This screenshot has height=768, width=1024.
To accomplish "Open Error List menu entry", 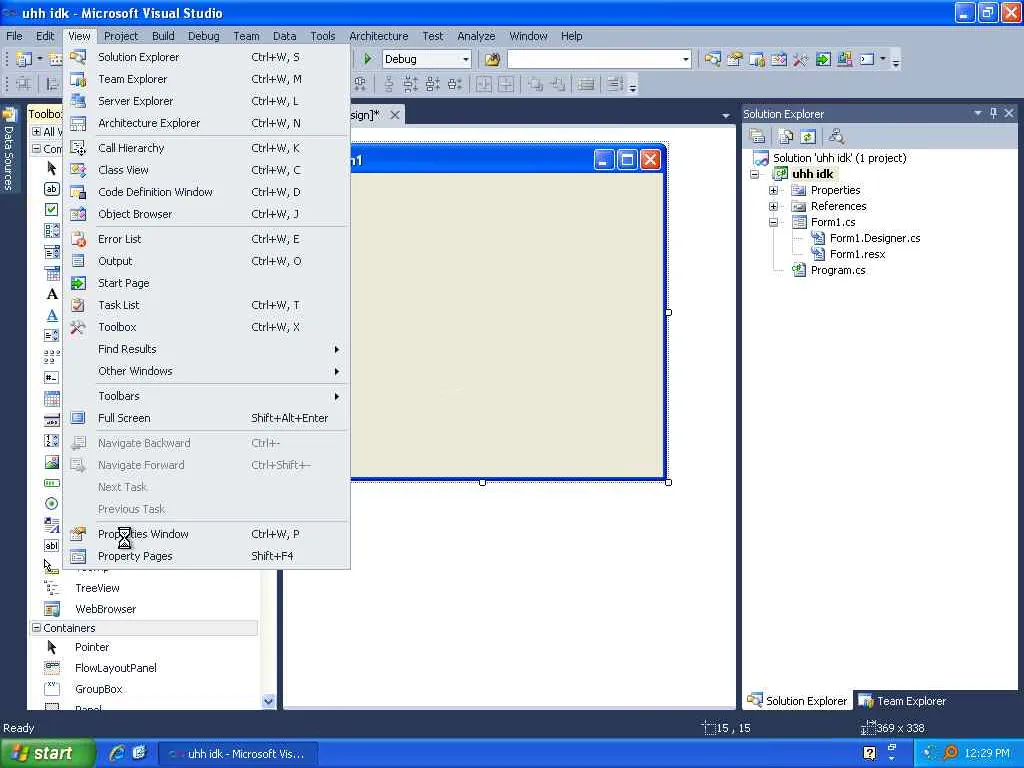I will (206, 239).
